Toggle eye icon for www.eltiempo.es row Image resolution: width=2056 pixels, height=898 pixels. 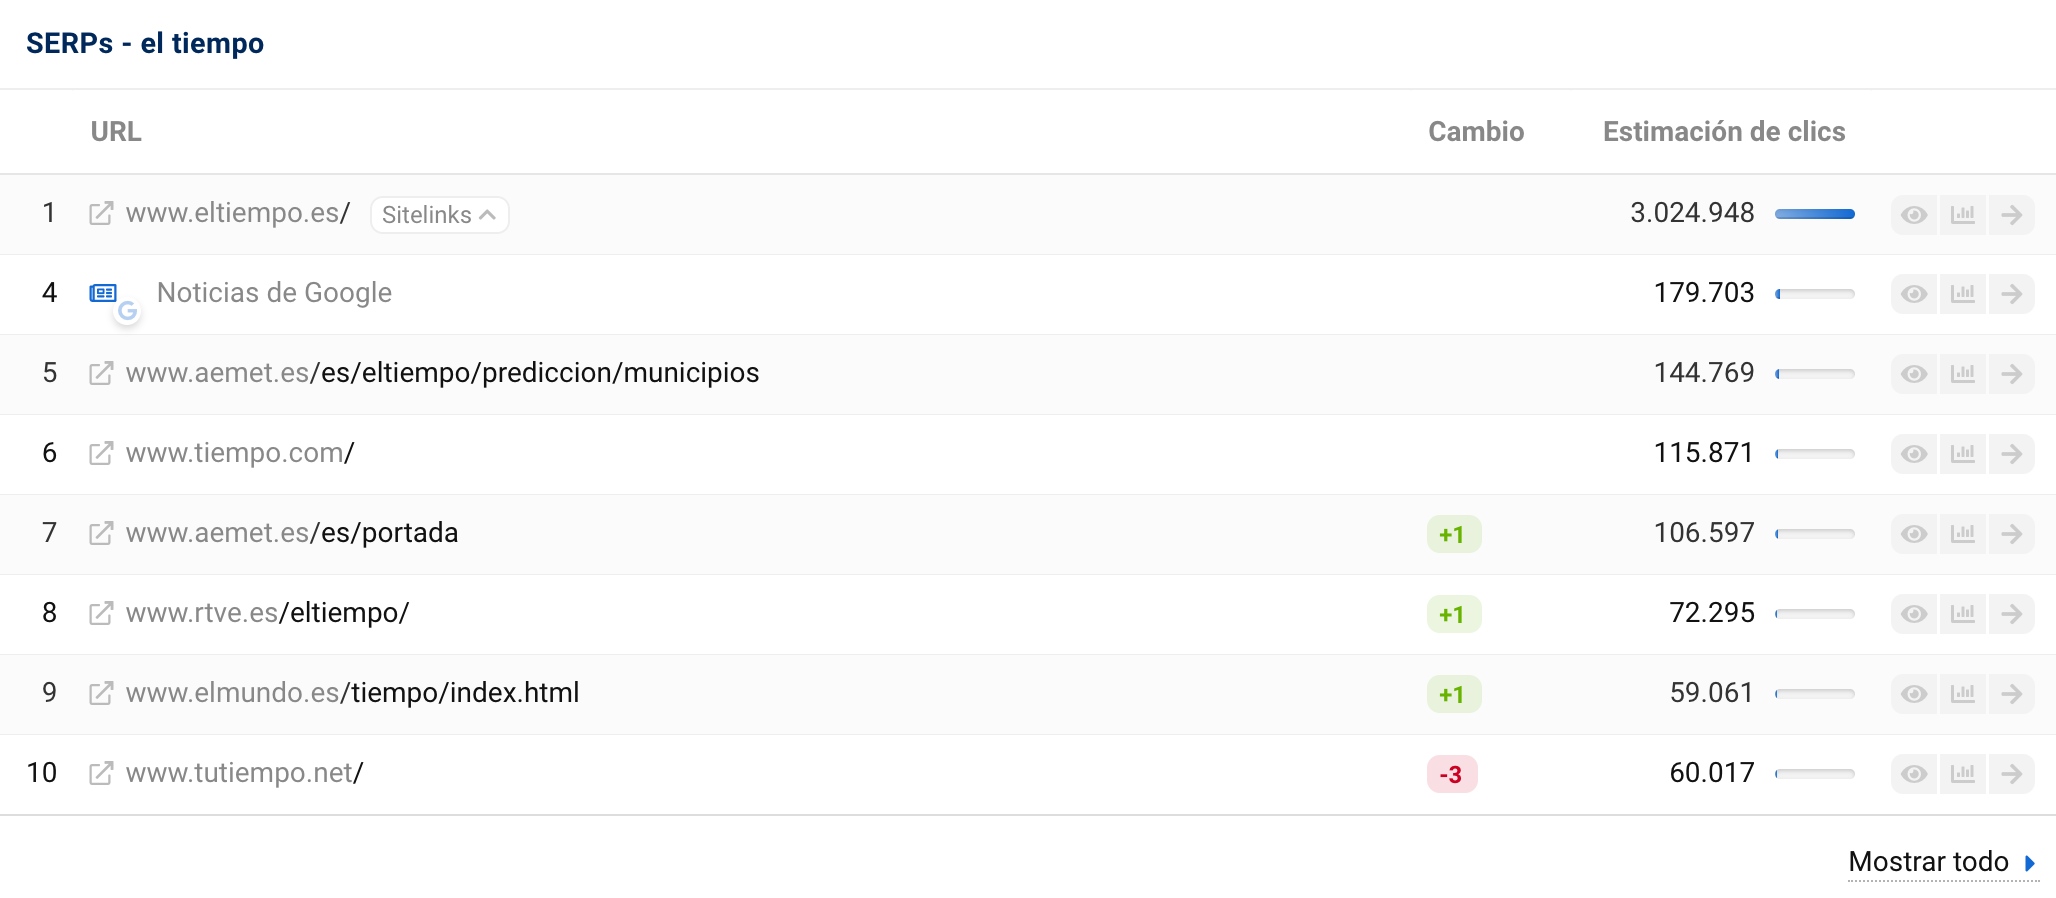tap(1914, 214)
